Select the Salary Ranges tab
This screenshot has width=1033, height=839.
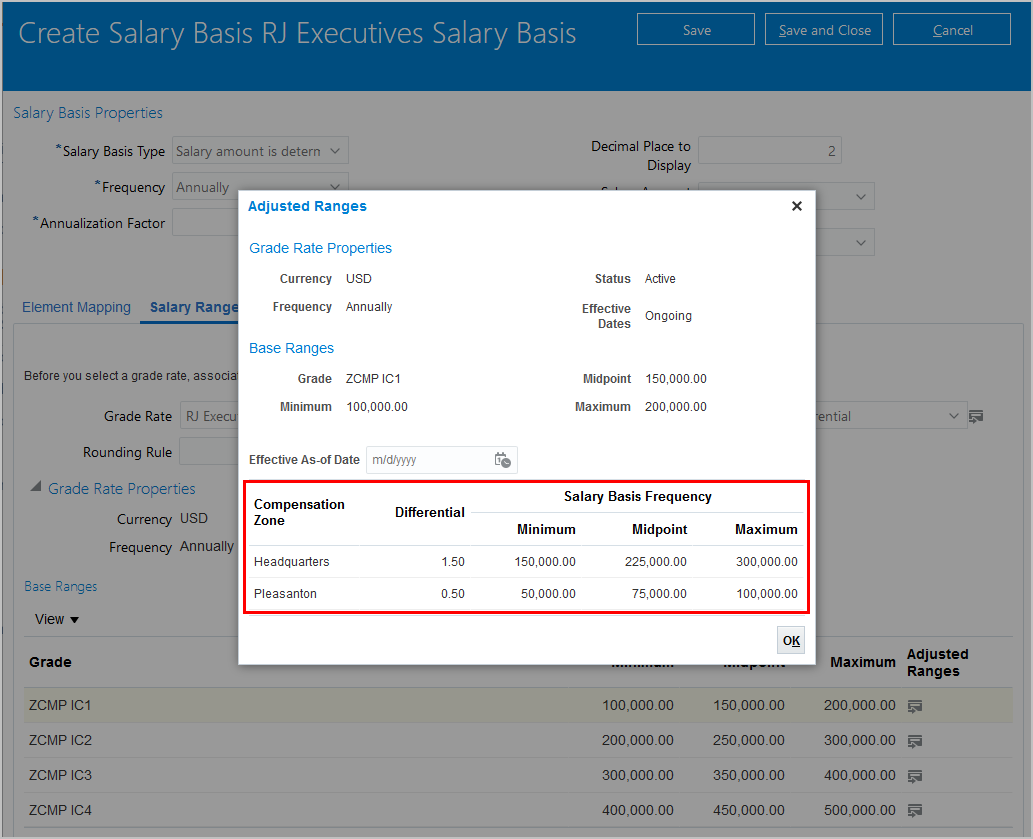pos(194,307)
